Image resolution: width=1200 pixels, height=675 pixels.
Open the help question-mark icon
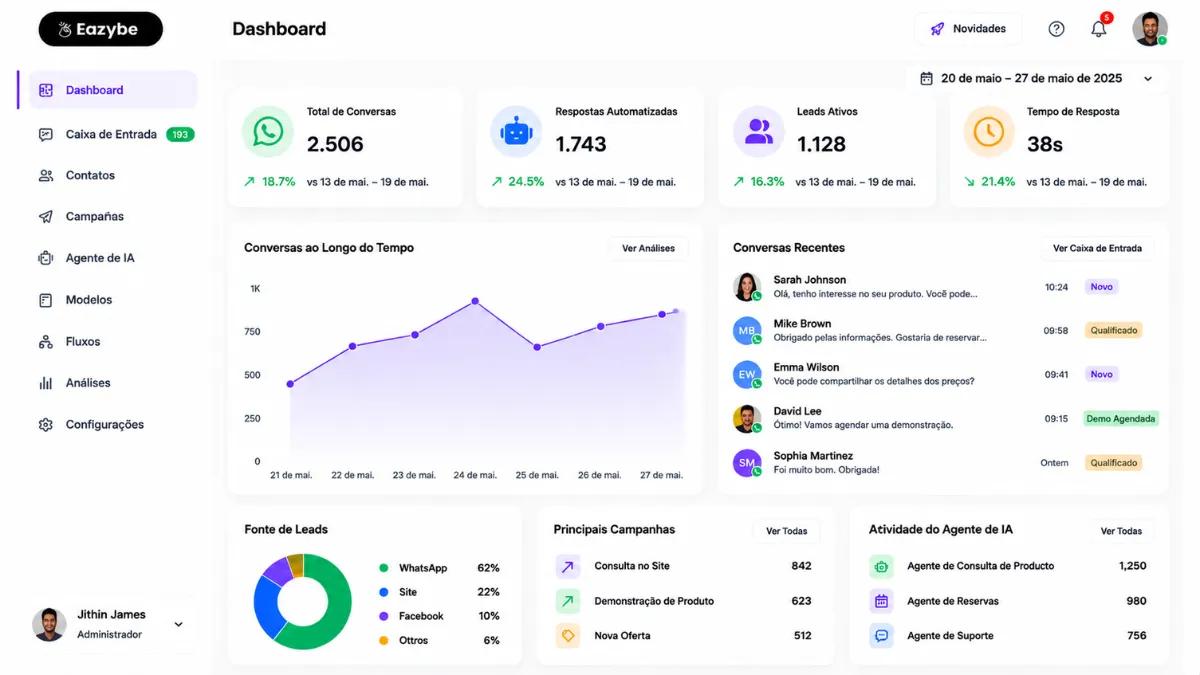tap(1056, 29)
